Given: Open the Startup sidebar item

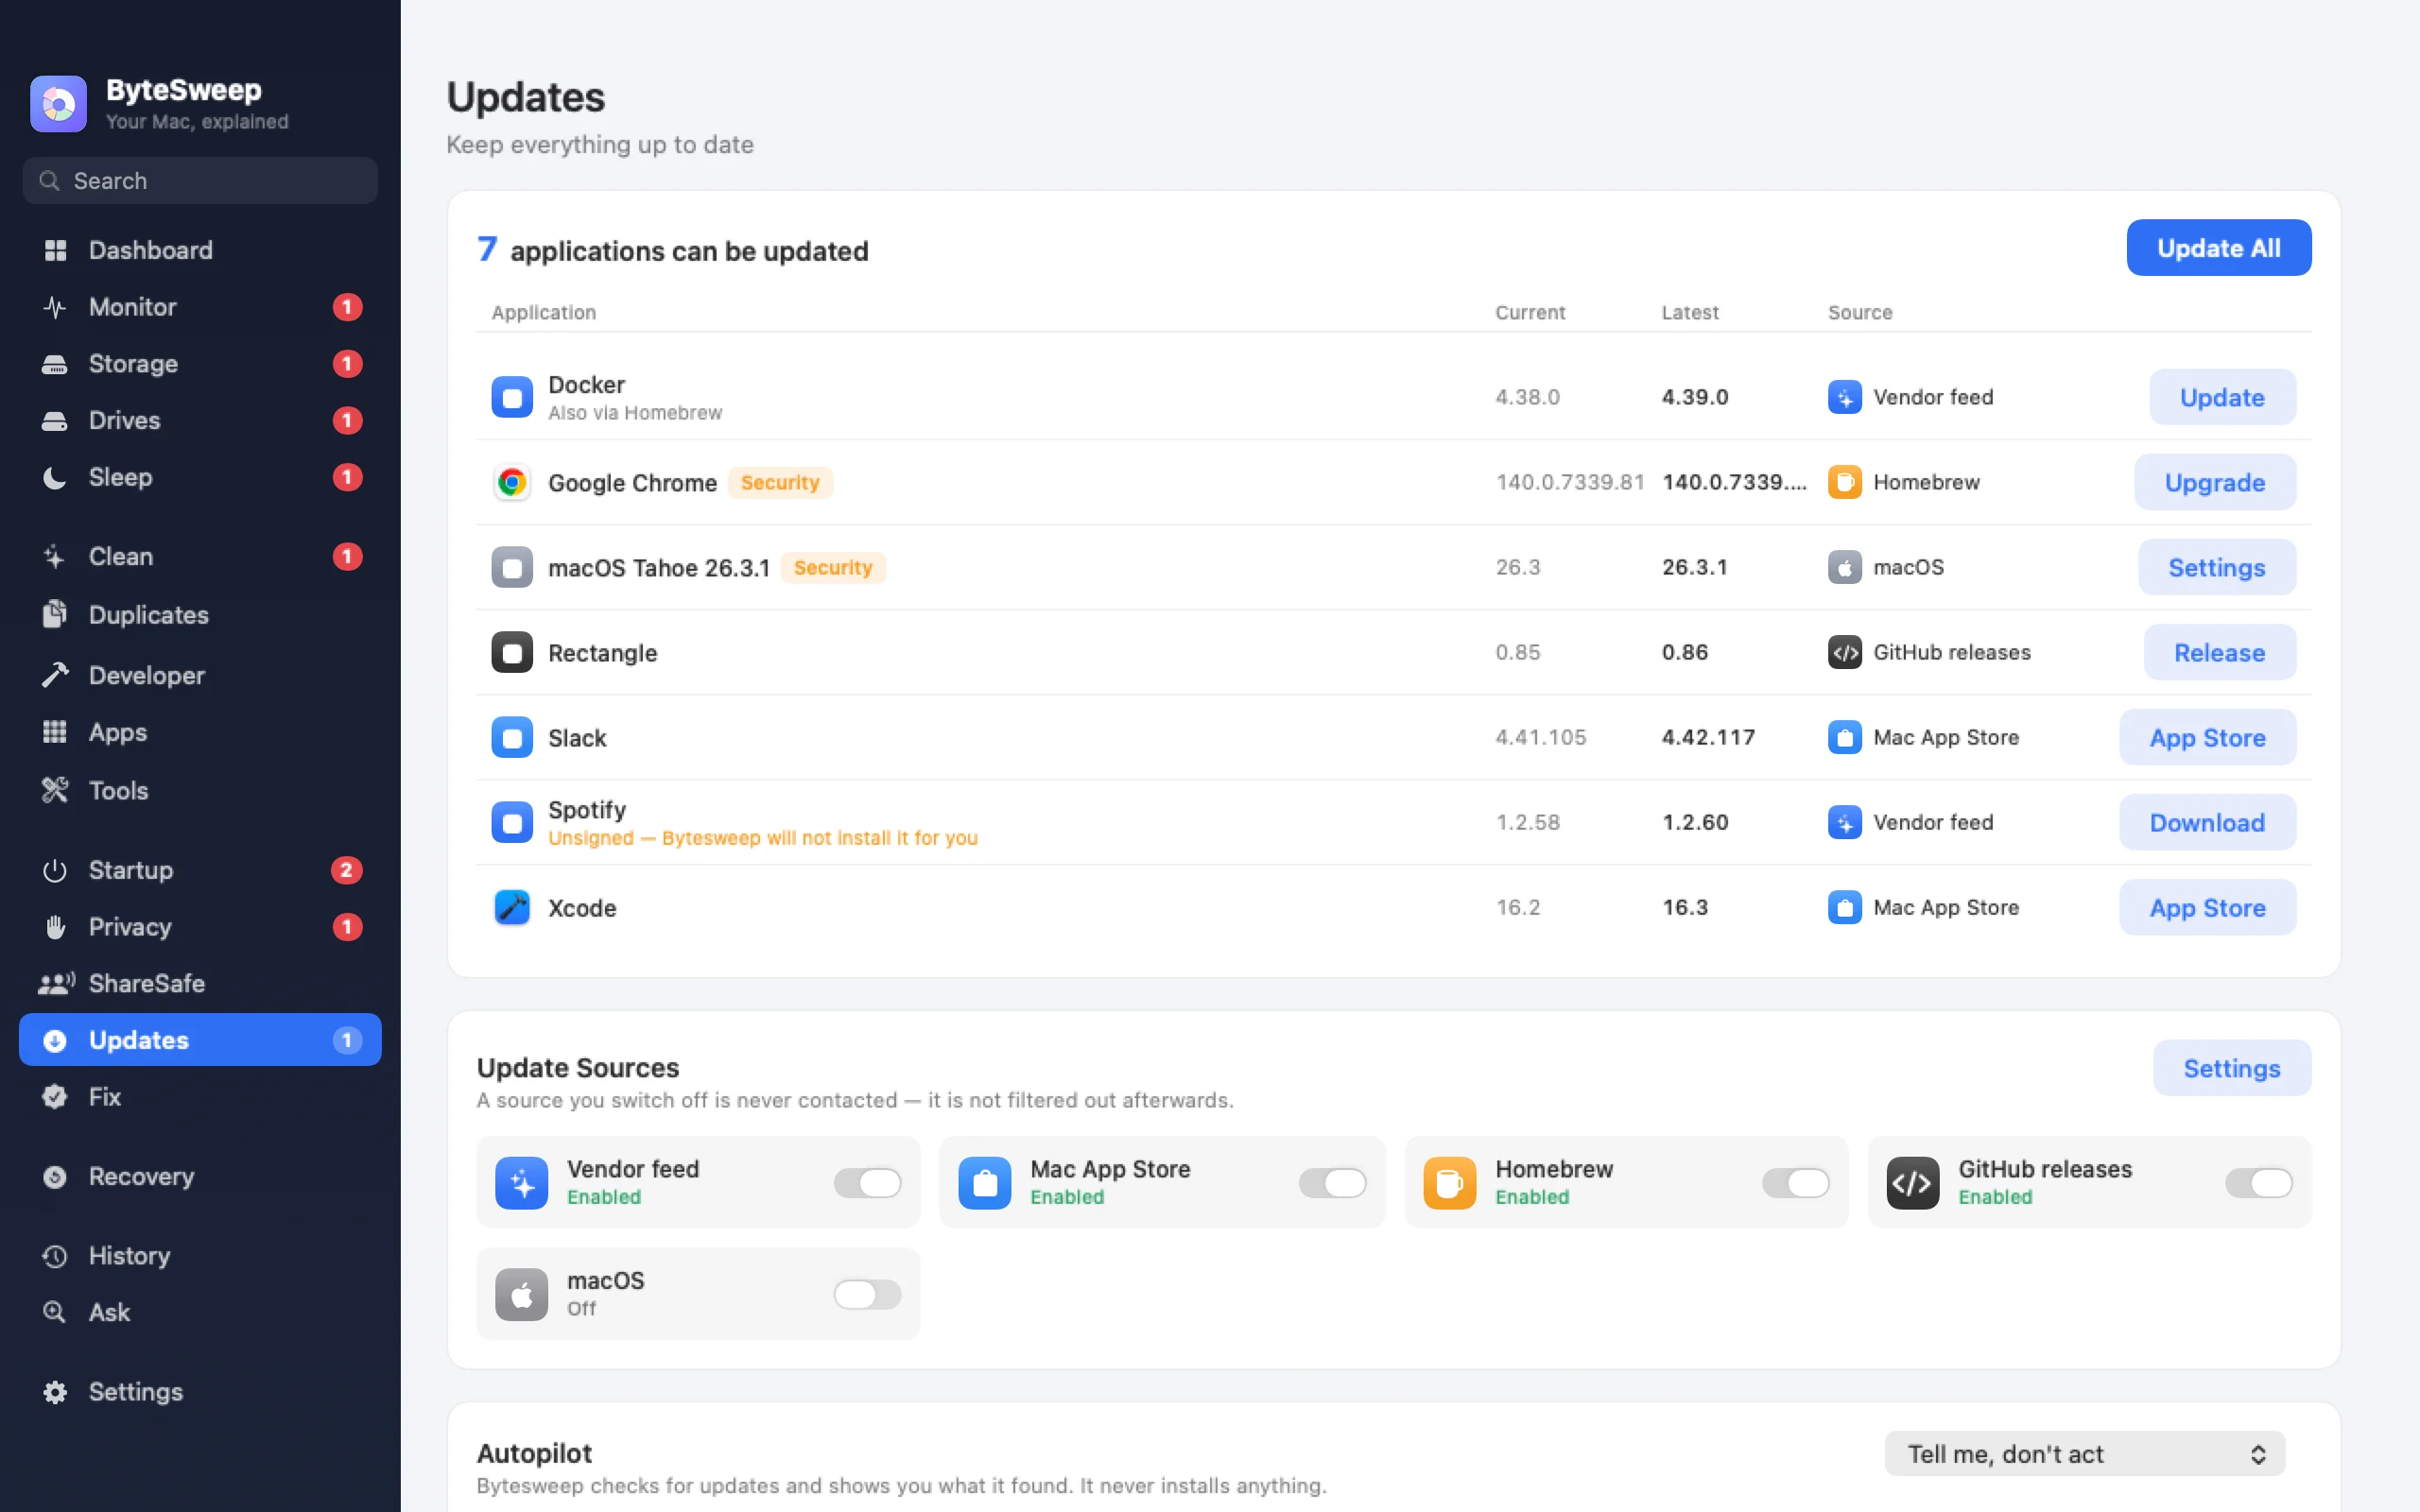Looking at the screenshot, I should 200,870.
